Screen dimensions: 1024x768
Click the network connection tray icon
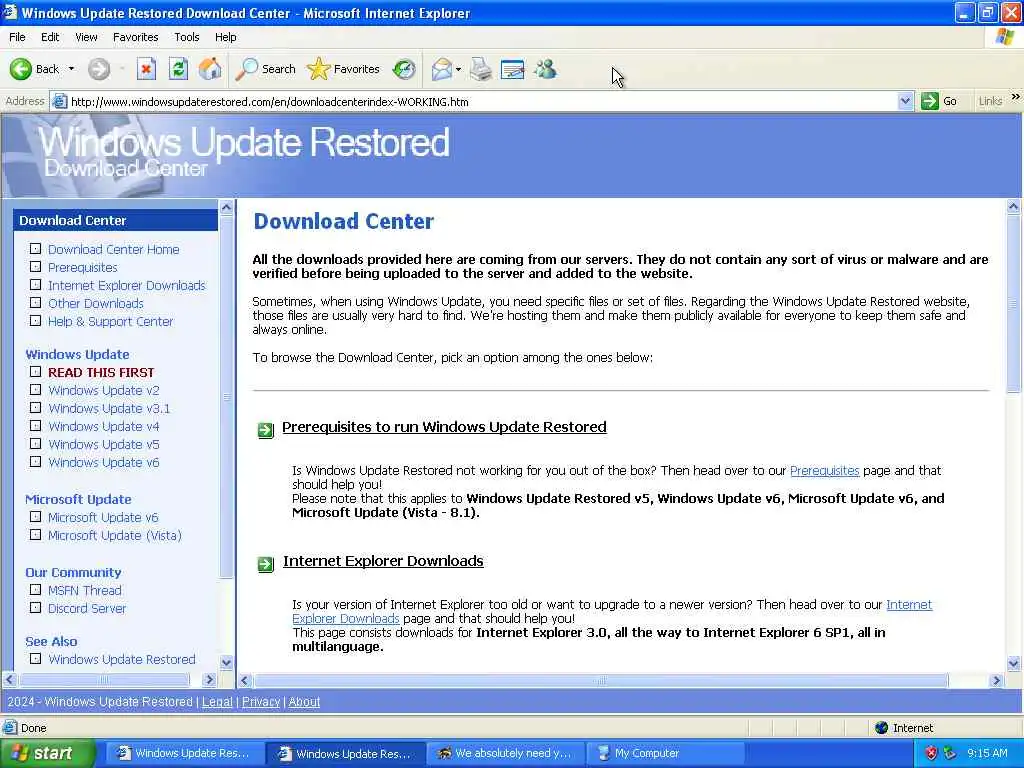coord(950,753)
